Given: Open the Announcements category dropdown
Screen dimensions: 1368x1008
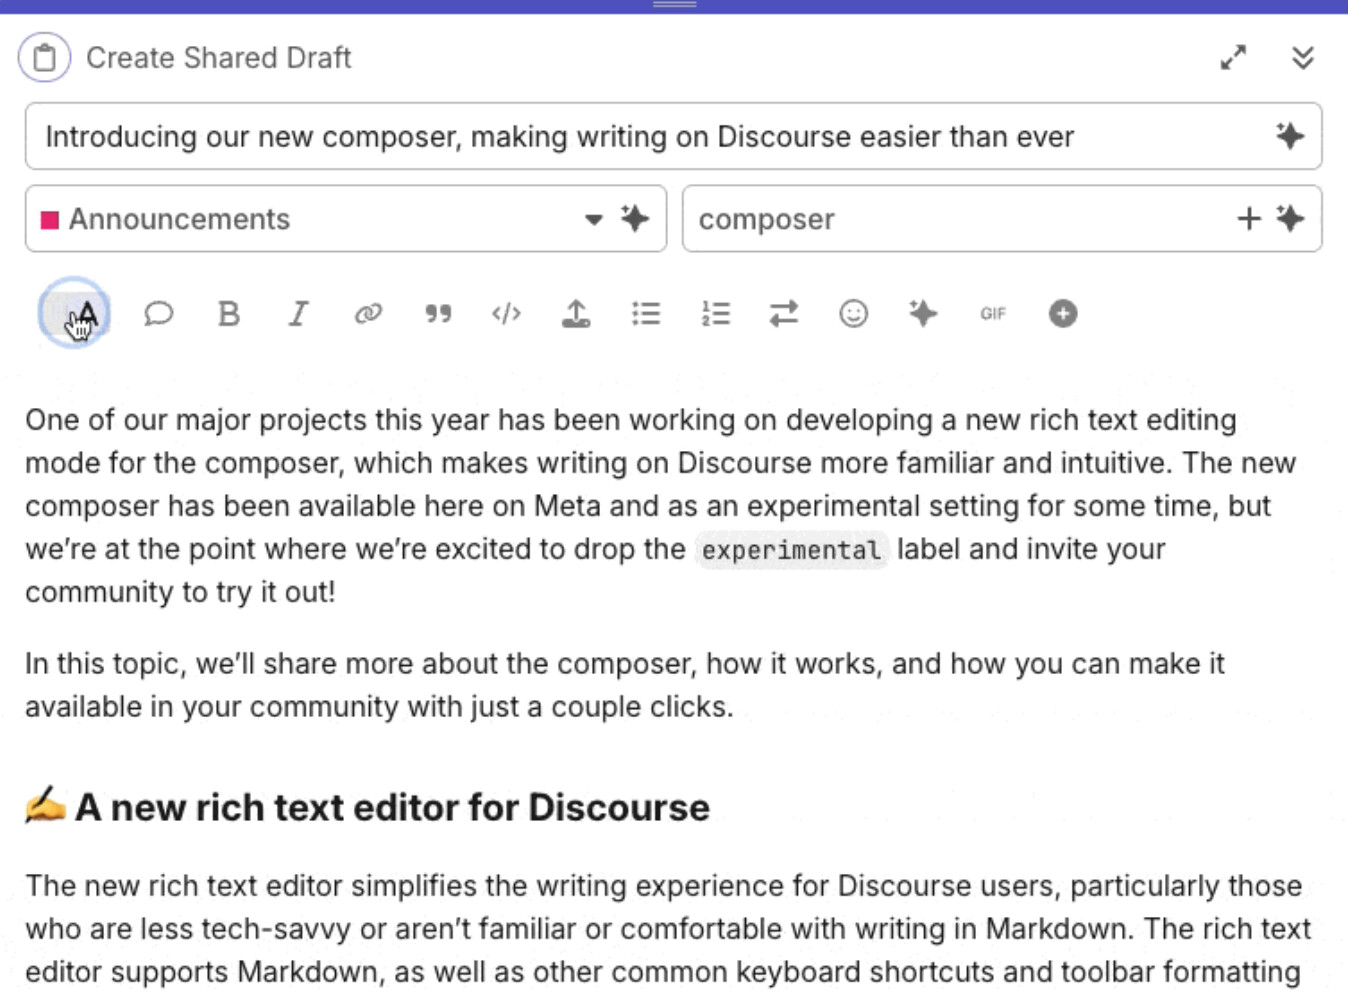Looking at the screenshot, I should point(345,218).
